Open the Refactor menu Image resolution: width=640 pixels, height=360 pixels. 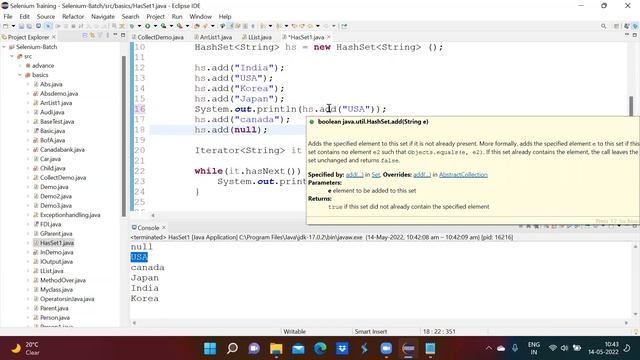(73, 17)
